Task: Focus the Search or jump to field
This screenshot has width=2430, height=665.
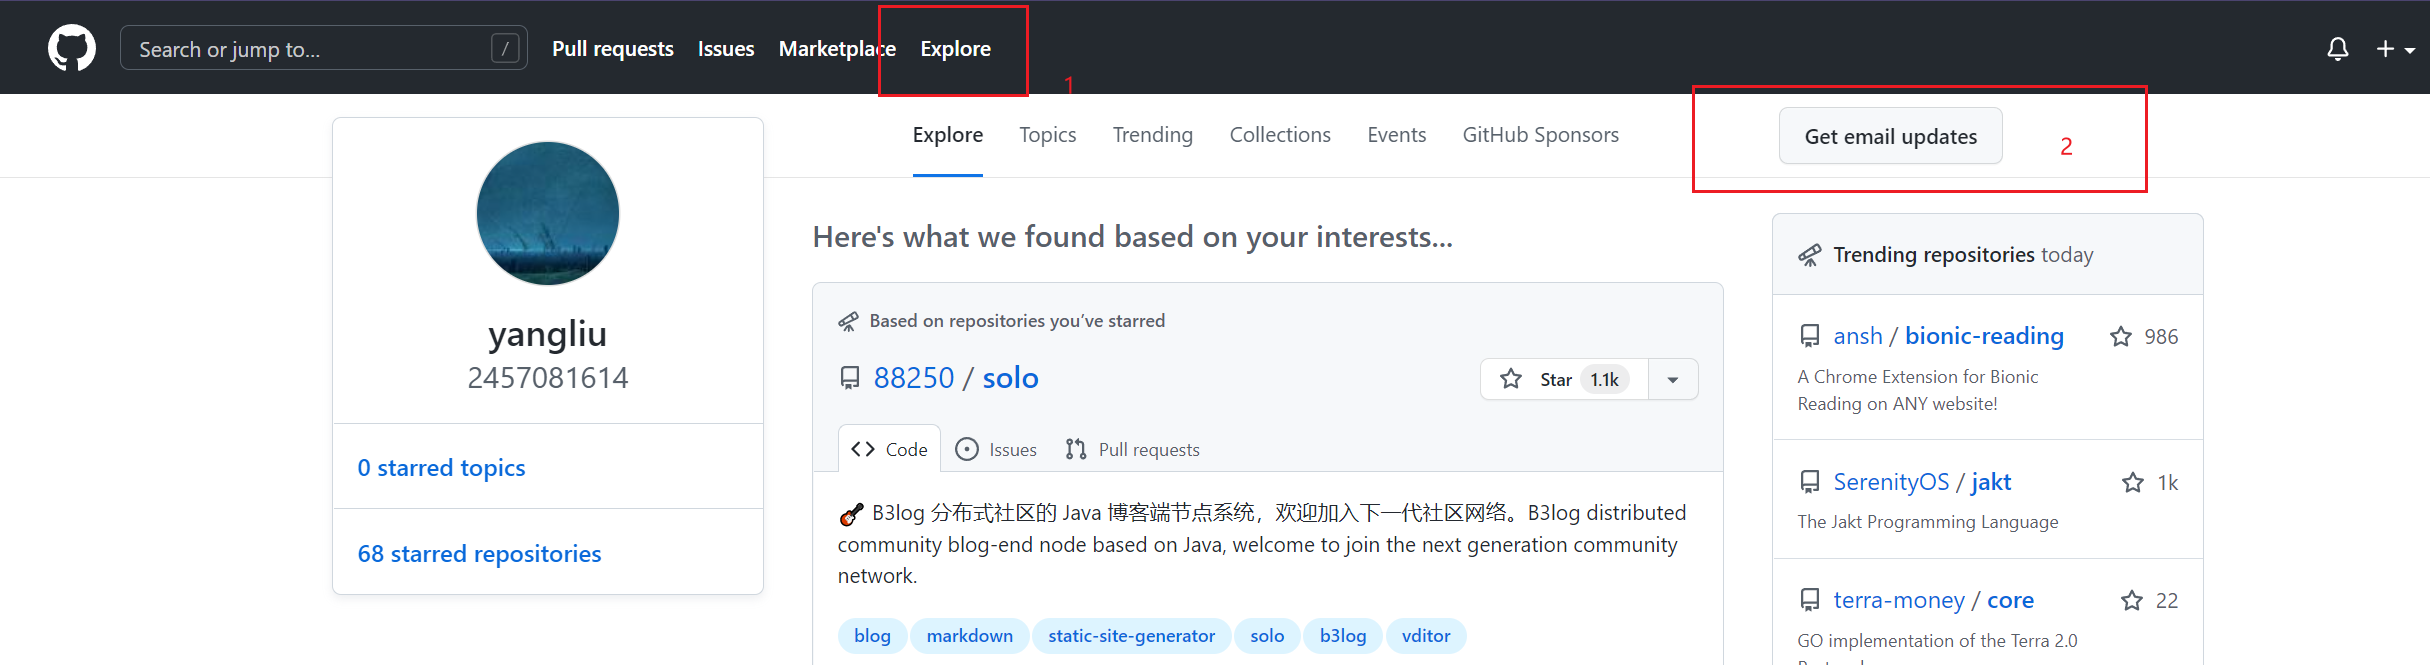Action: coord(323,48)
